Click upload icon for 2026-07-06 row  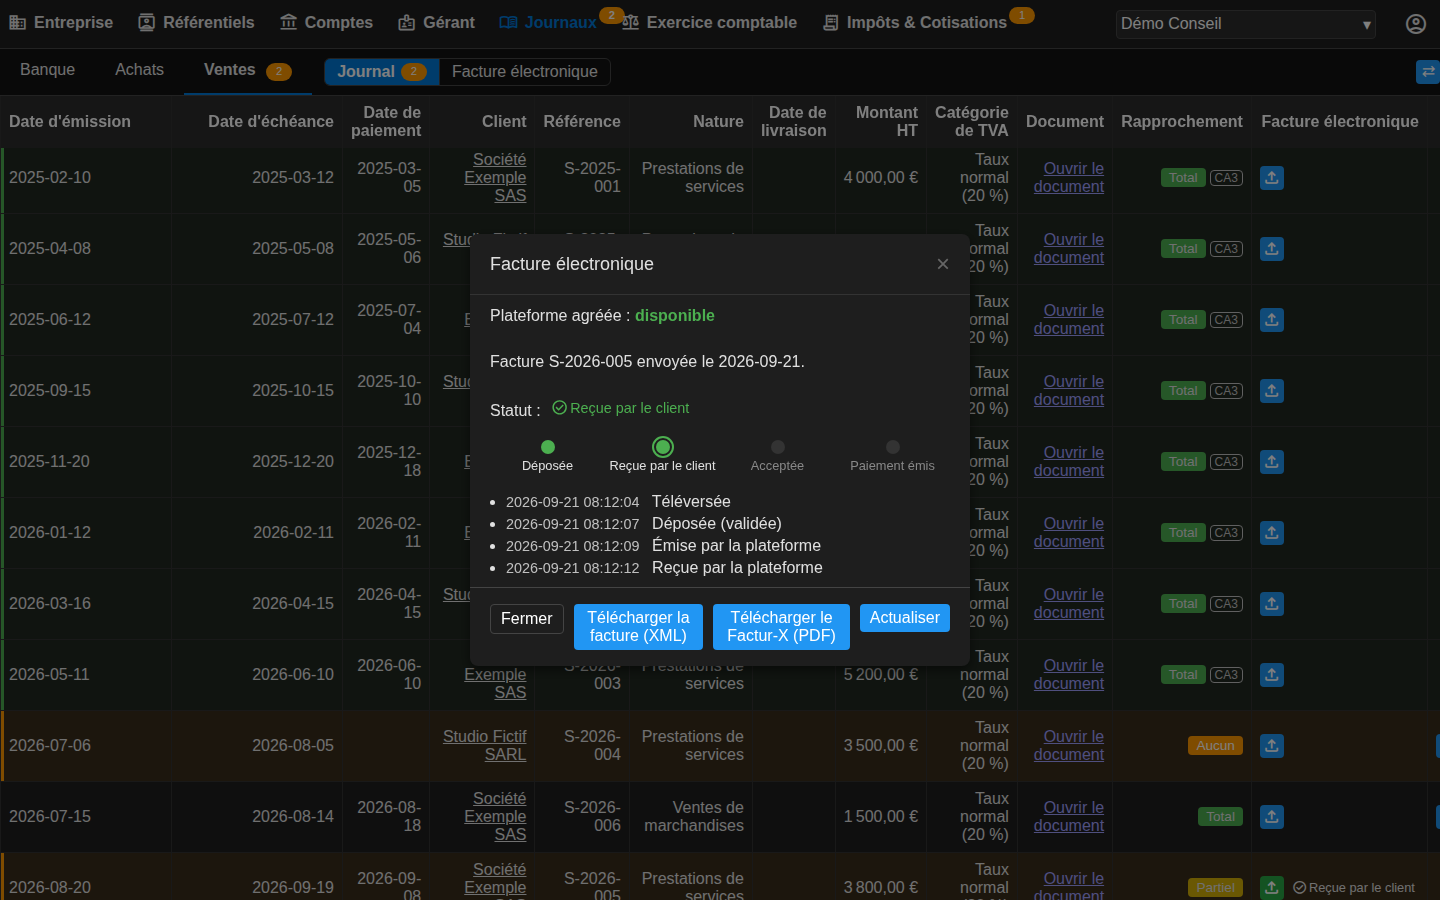pyautogui.click(x=1271, y=746)
